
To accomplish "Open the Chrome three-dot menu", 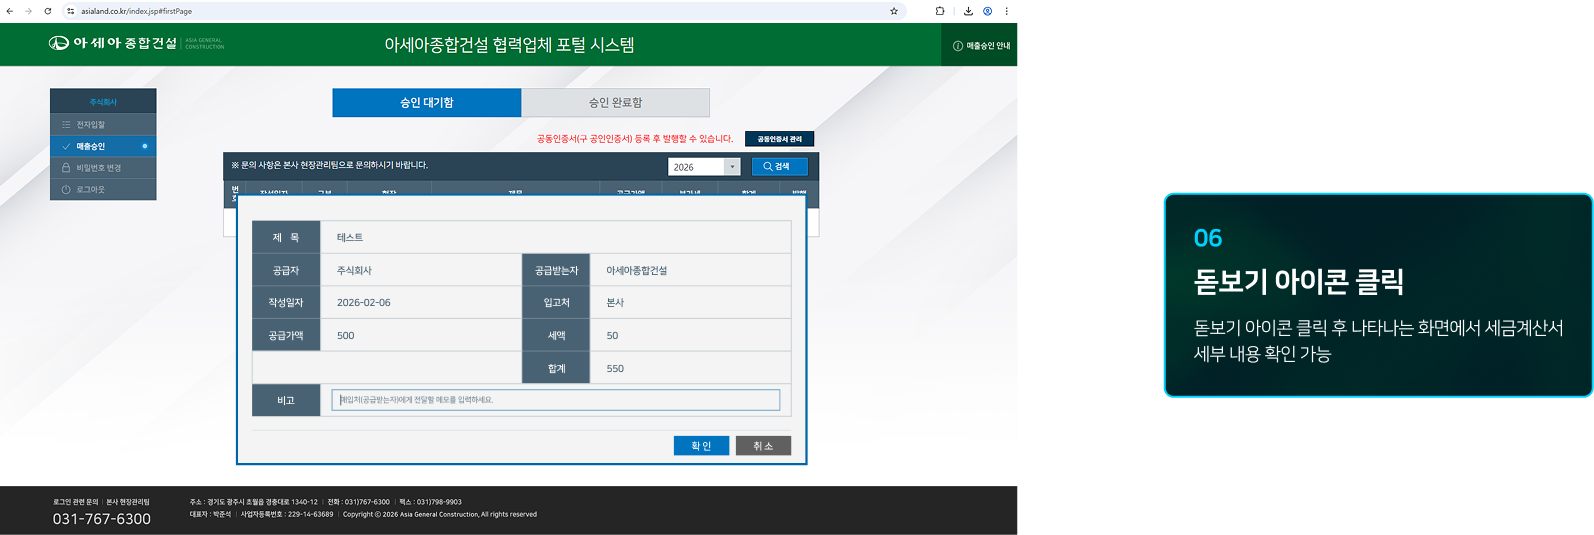I will point(1006,11).
